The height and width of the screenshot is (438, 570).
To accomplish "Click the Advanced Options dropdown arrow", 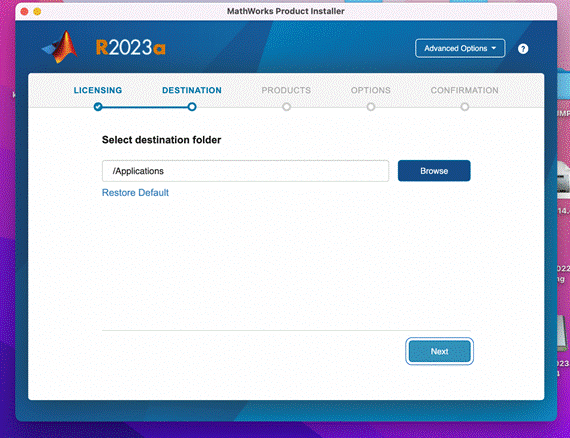I will (x=494, y=48).
